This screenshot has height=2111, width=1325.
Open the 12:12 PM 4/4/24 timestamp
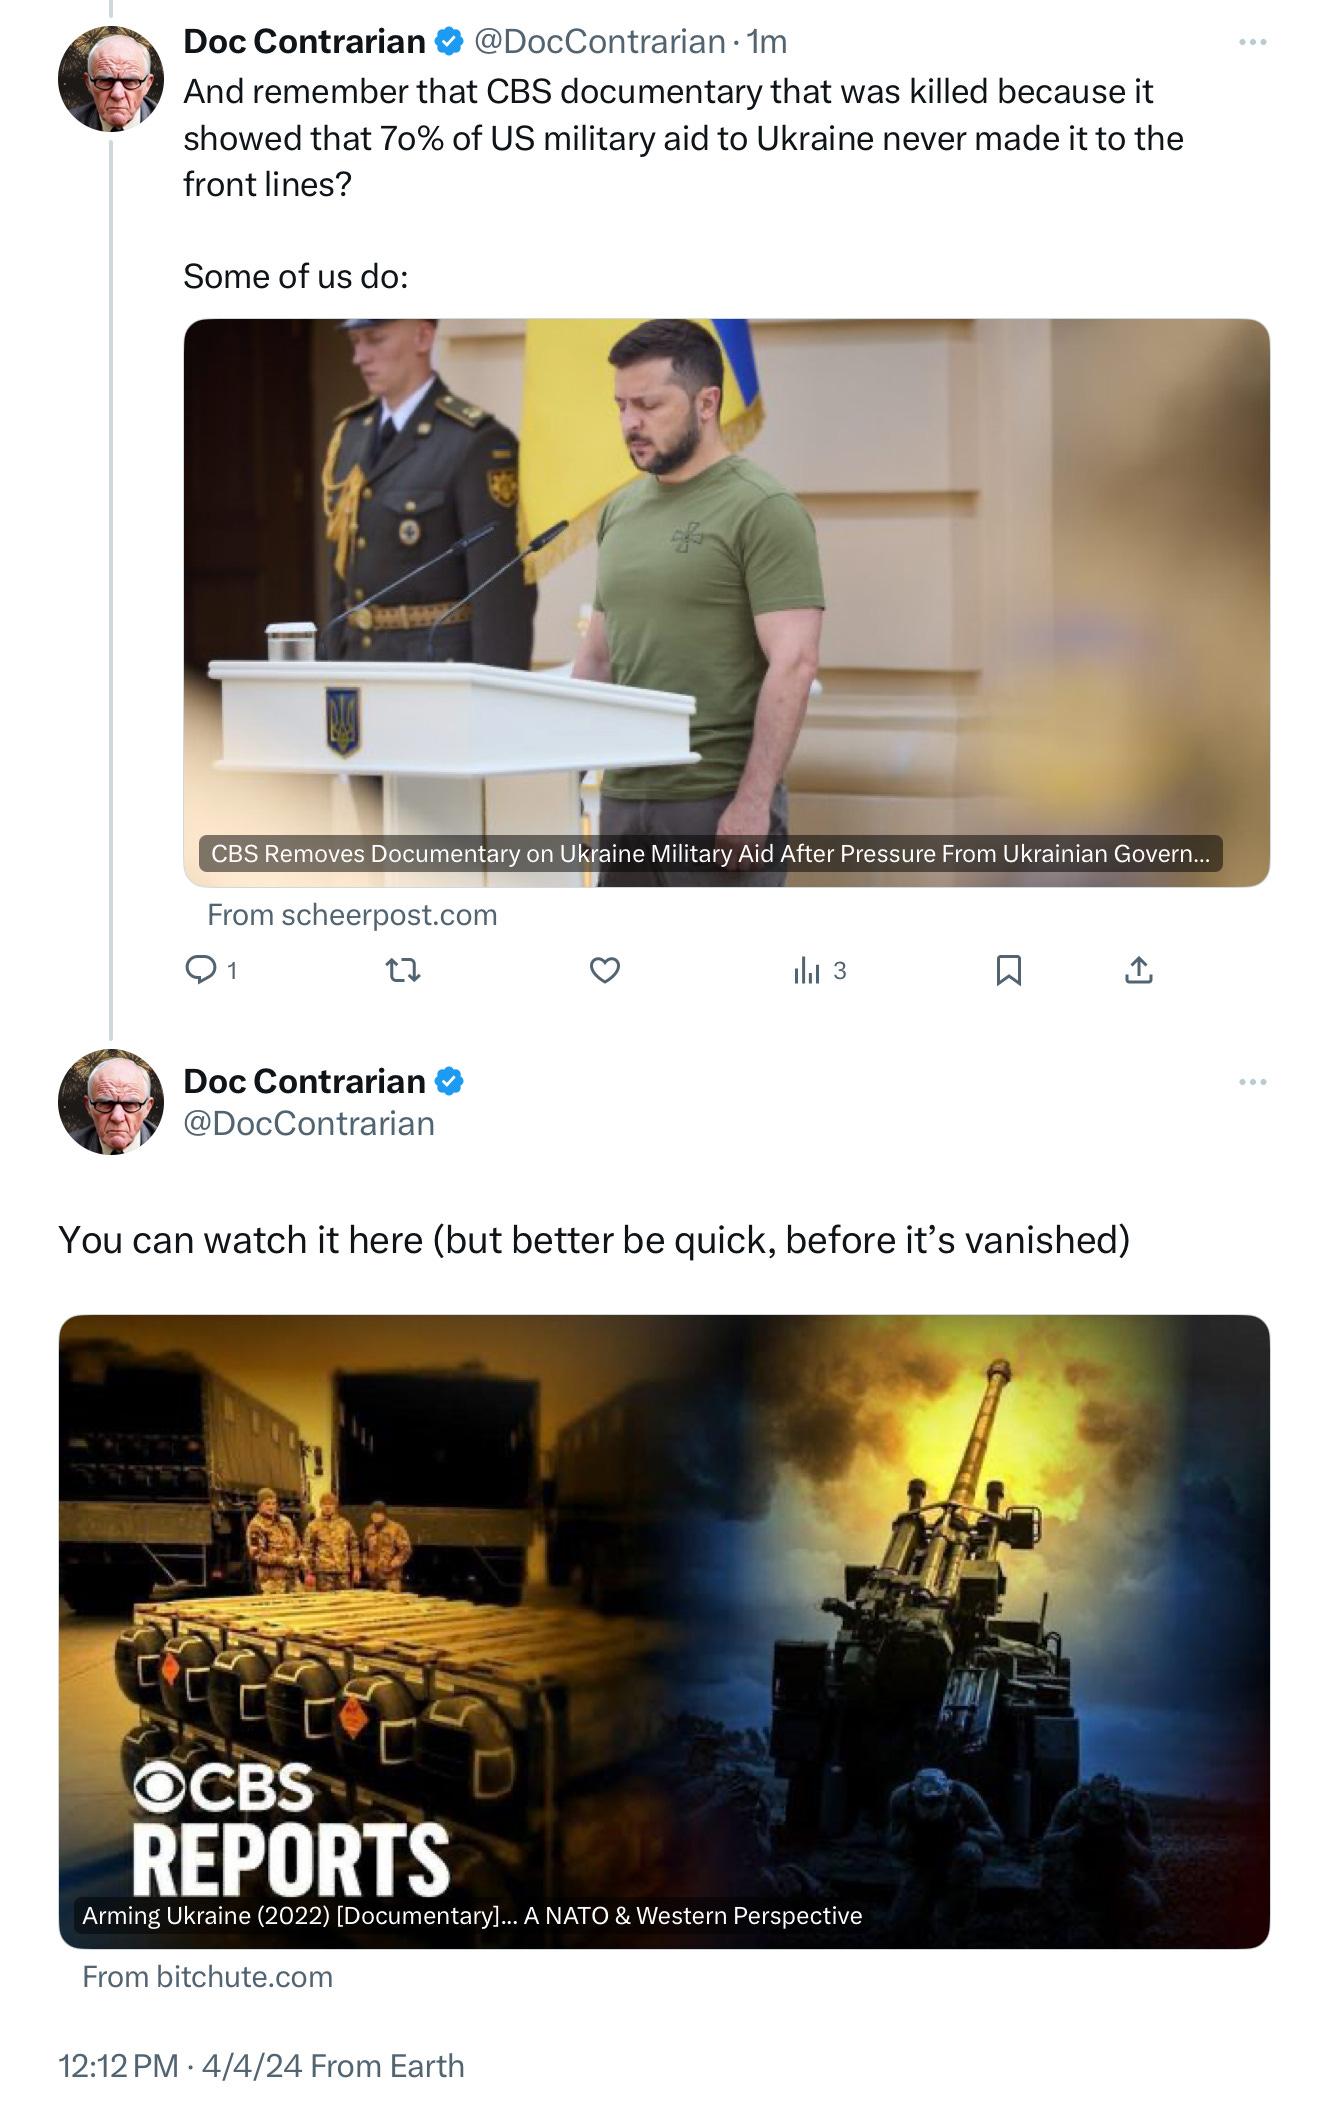click(180, 2066)
